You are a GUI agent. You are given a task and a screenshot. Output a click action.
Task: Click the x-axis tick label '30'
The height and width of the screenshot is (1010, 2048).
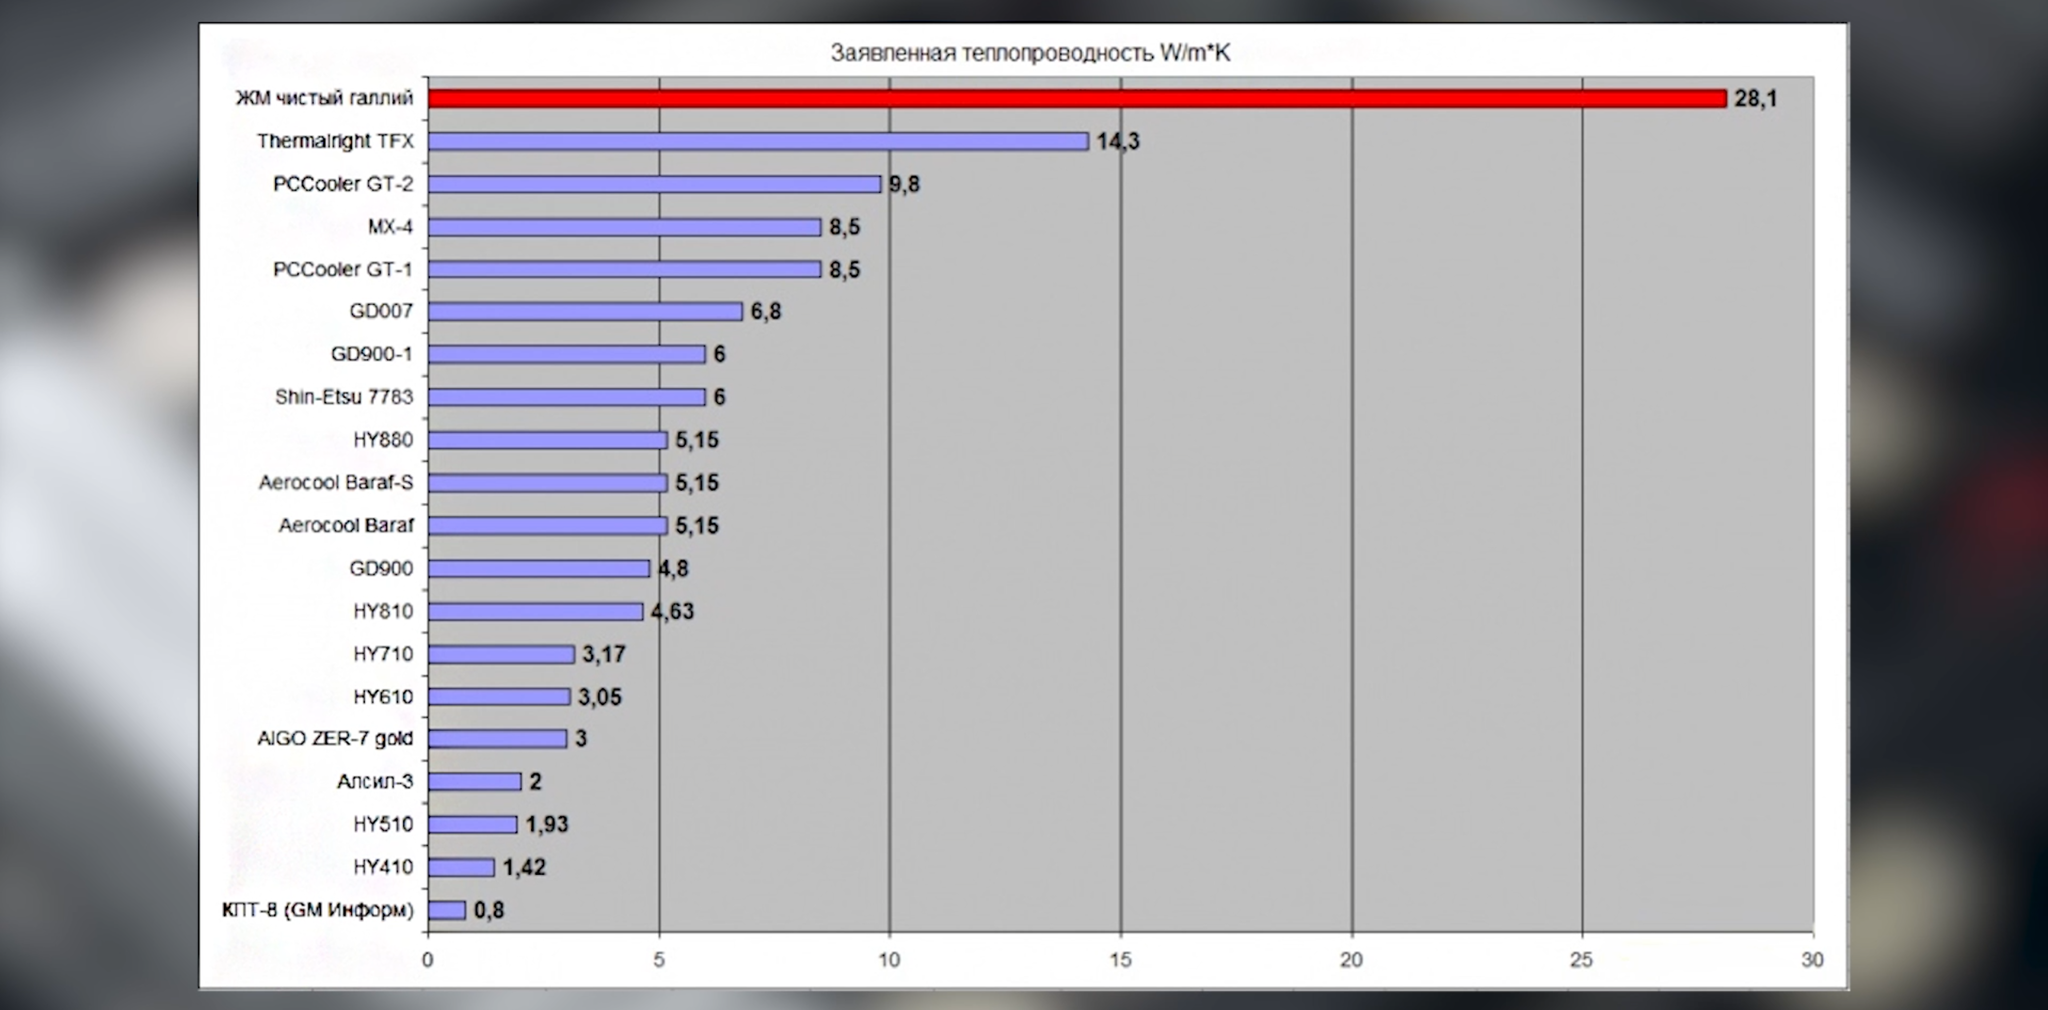pos(1812,961)
